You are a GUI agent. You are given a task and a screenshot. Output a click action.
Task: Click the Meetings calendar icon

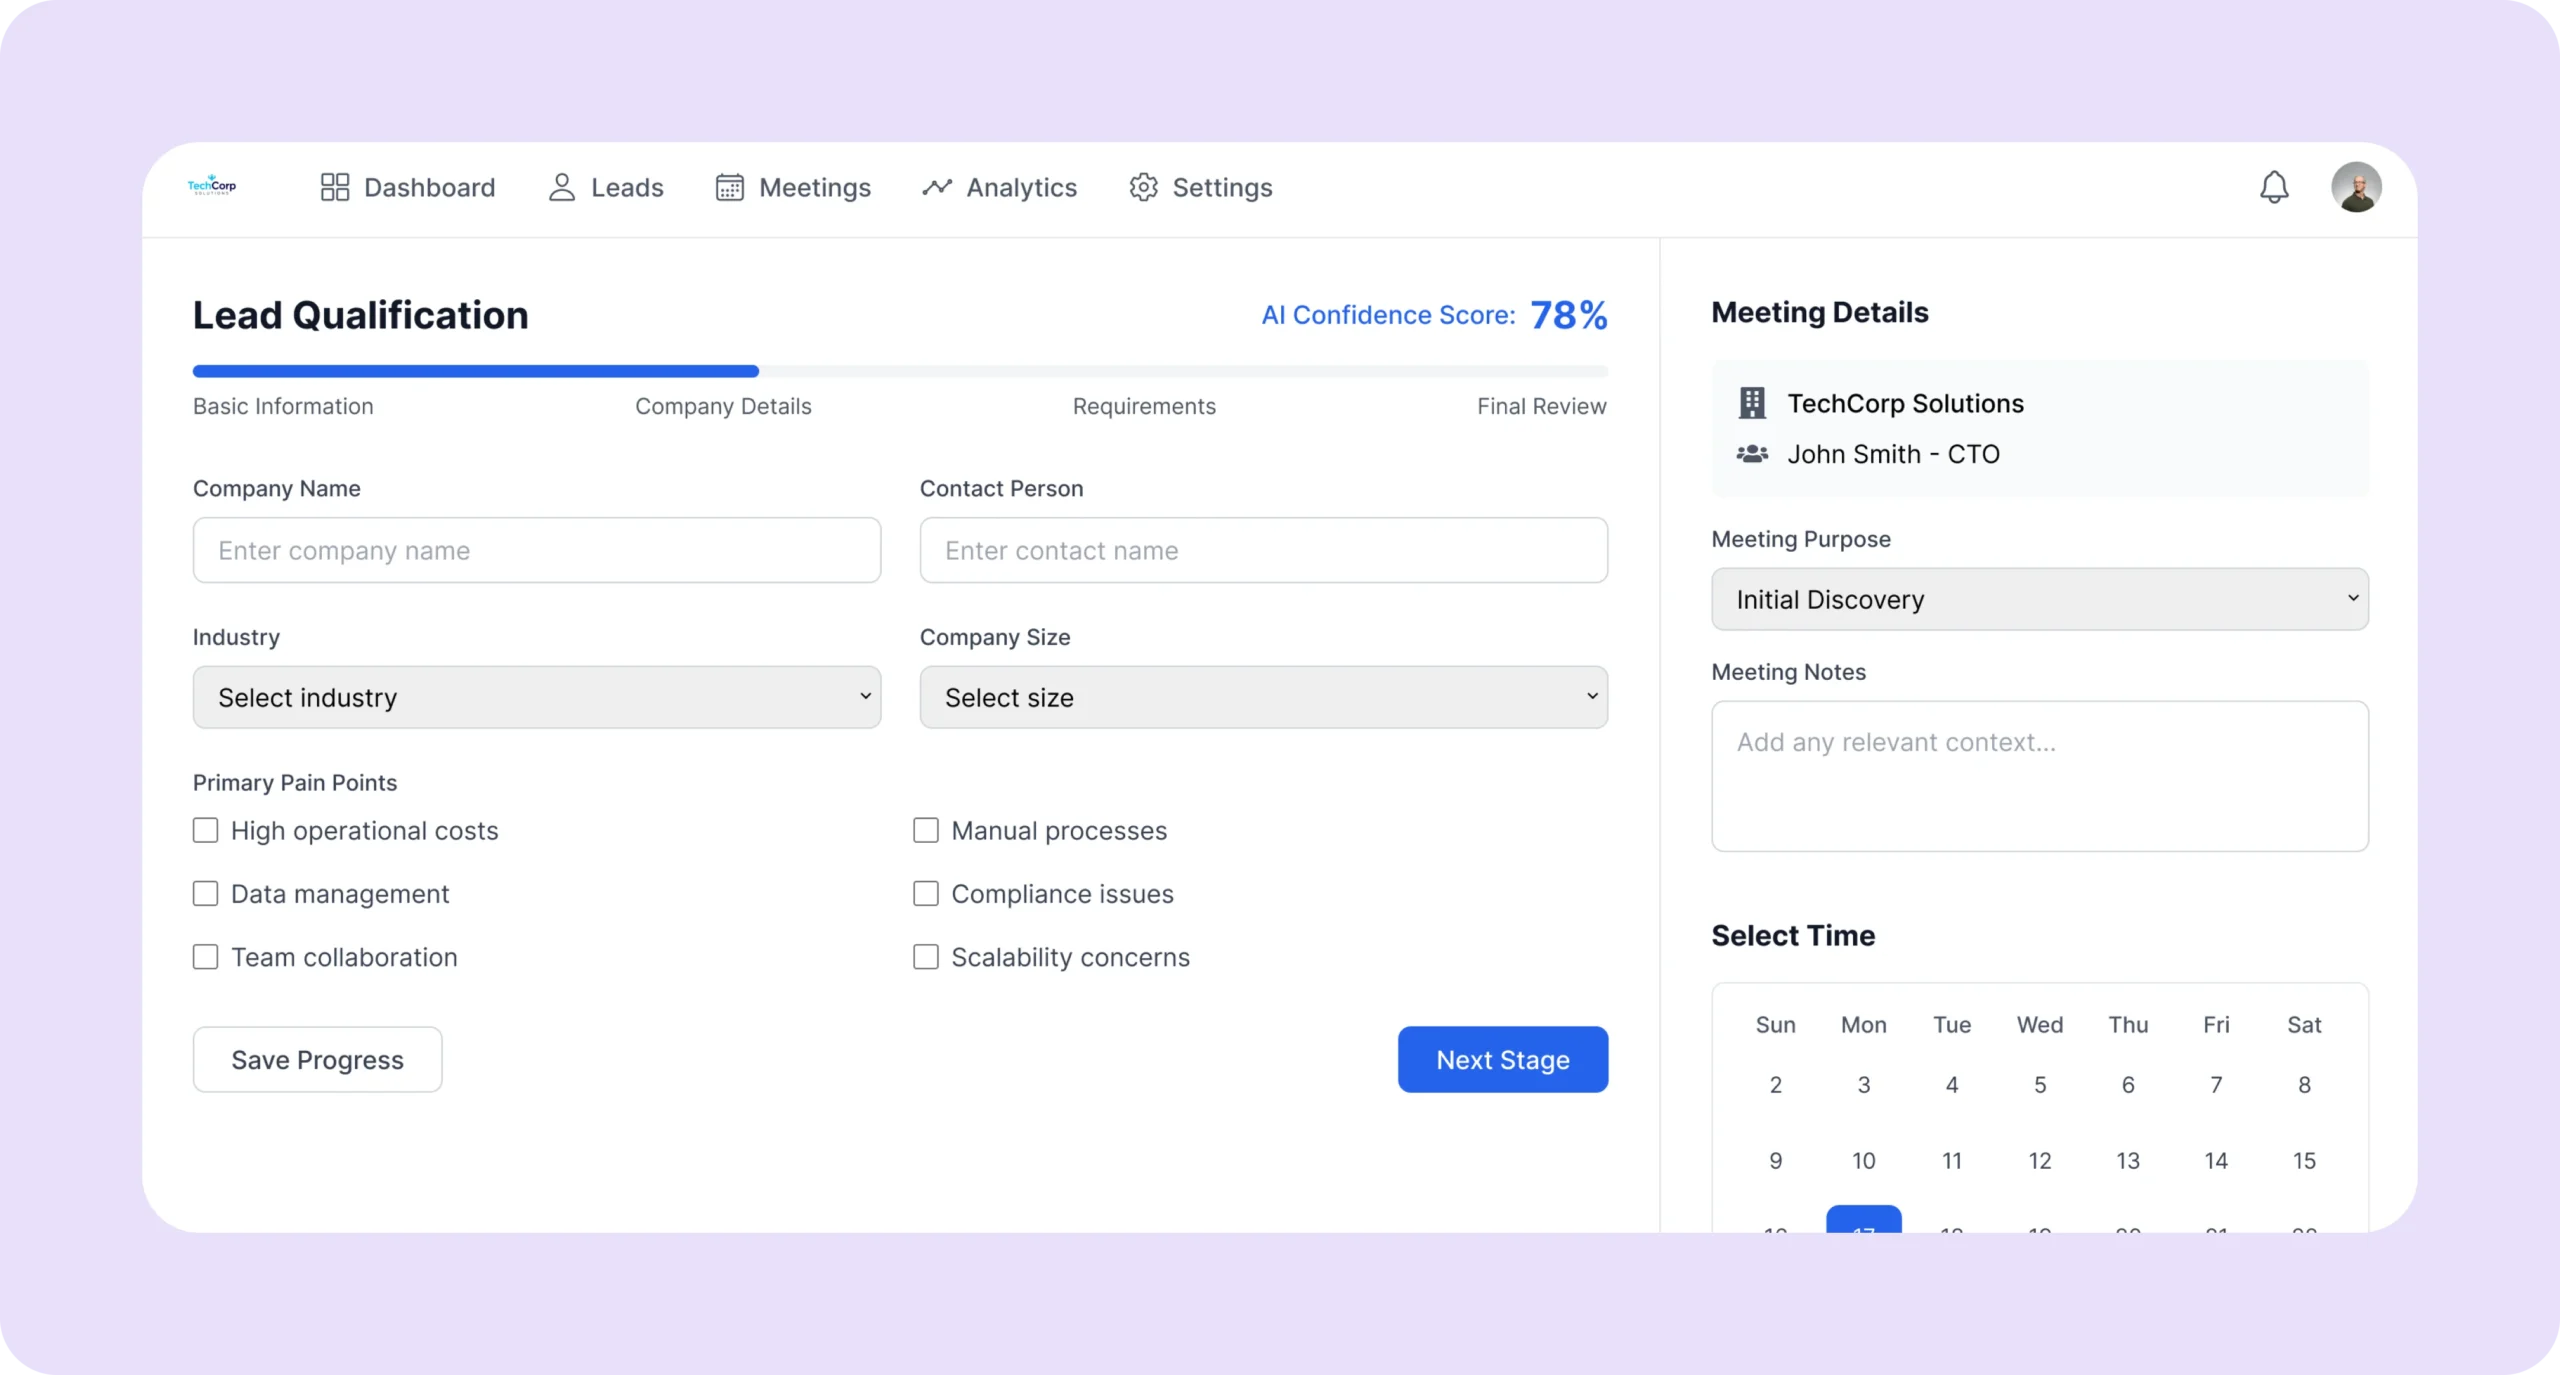coord(729,187)
